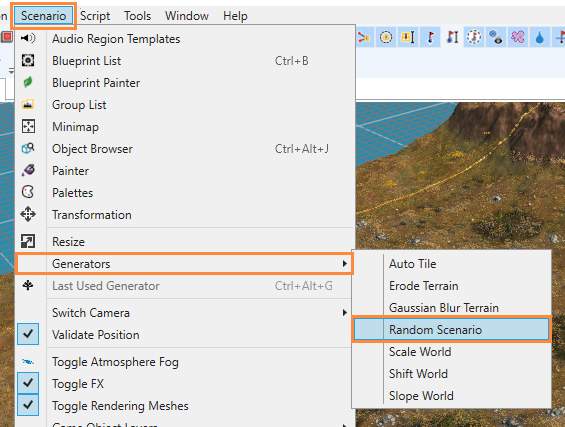The image size is (565, 427).
Task: Click the Minimap icon
Action: tap(28, 126)
